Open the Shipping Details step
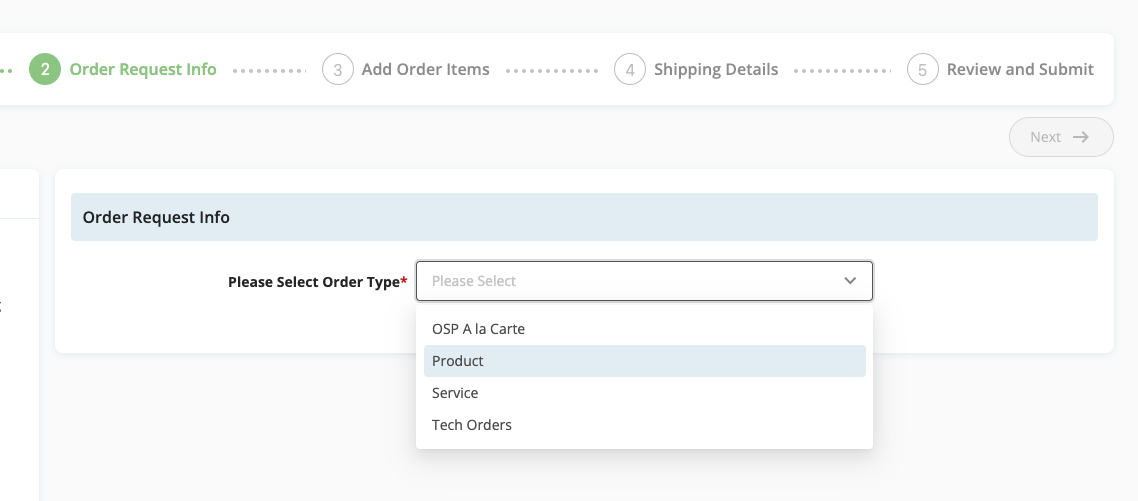 [x=697, y=70]
